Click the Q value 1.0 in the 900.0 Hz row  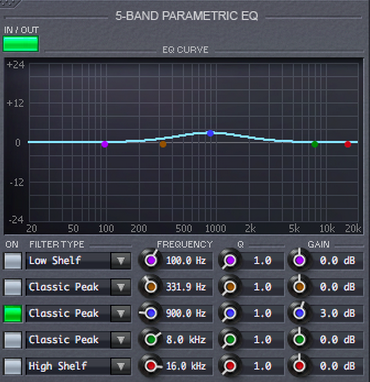coord(263,313)
